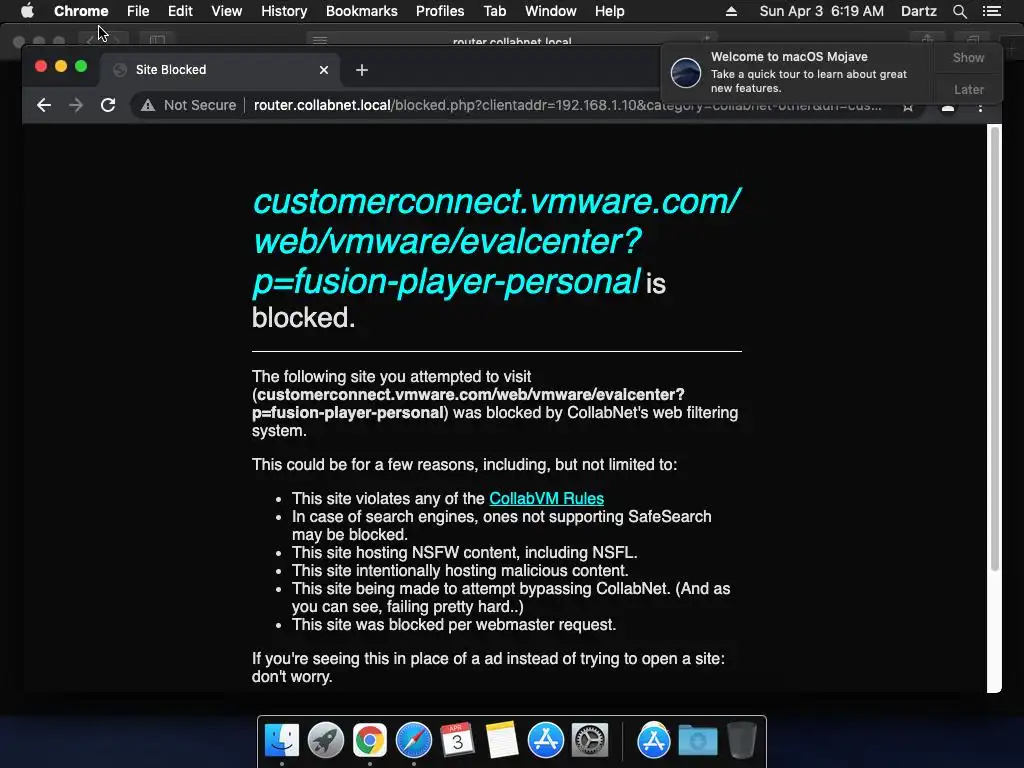
Task: Click the date and time in menu bar
Action: coord(822,11)
